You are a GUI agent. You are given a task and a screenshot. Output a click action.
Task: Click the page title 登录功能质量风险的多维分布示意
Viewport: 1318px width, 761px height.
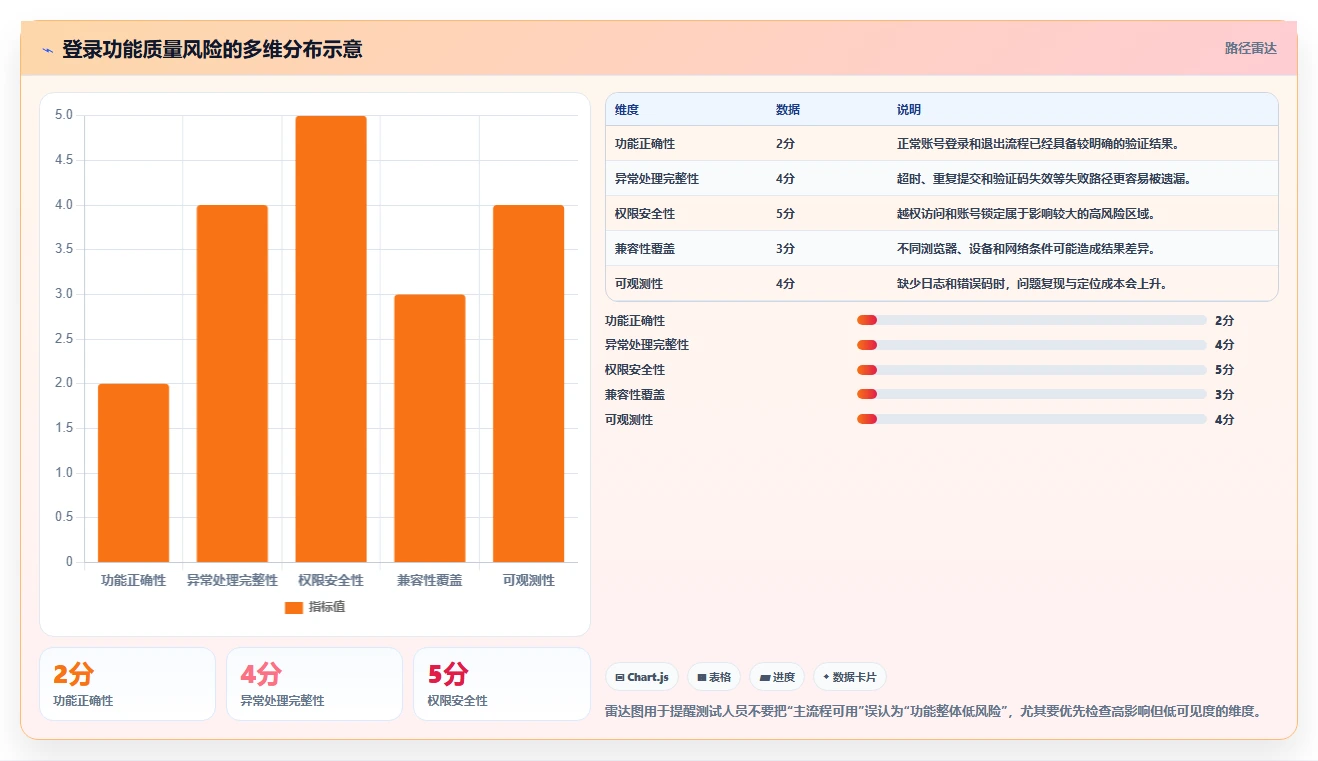pyautogui.click(x=212, y=49)
